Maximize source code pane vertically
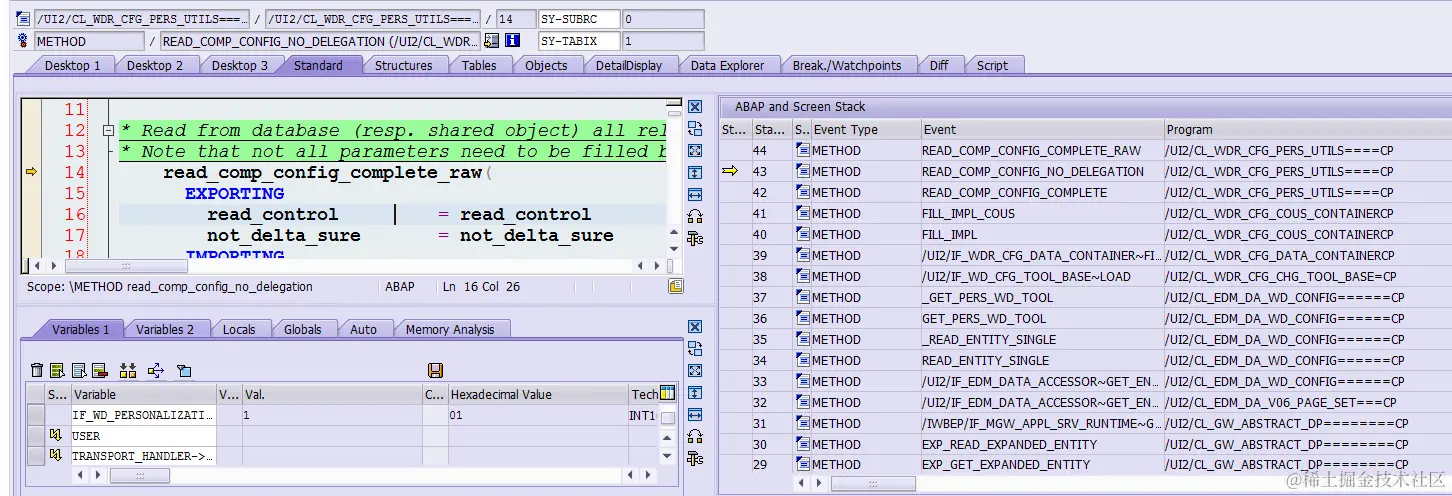This screenshot has height=496, width=1452. (x=695, y=173)
